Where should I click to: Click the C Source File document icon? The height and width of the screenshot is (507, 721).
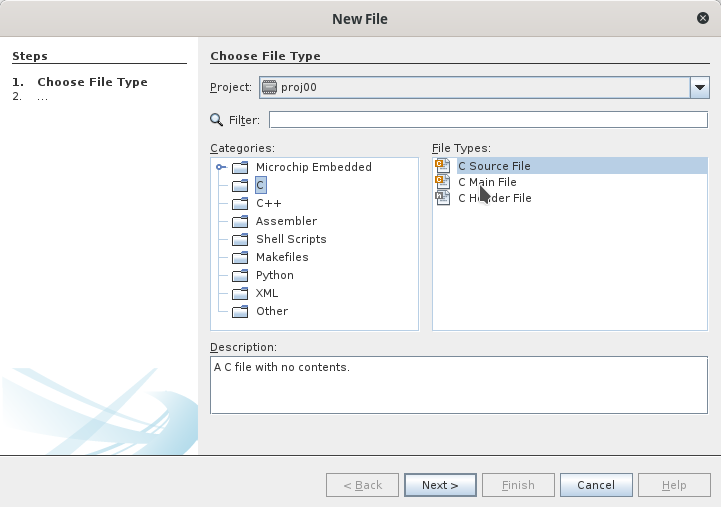[x=443, y=165]
